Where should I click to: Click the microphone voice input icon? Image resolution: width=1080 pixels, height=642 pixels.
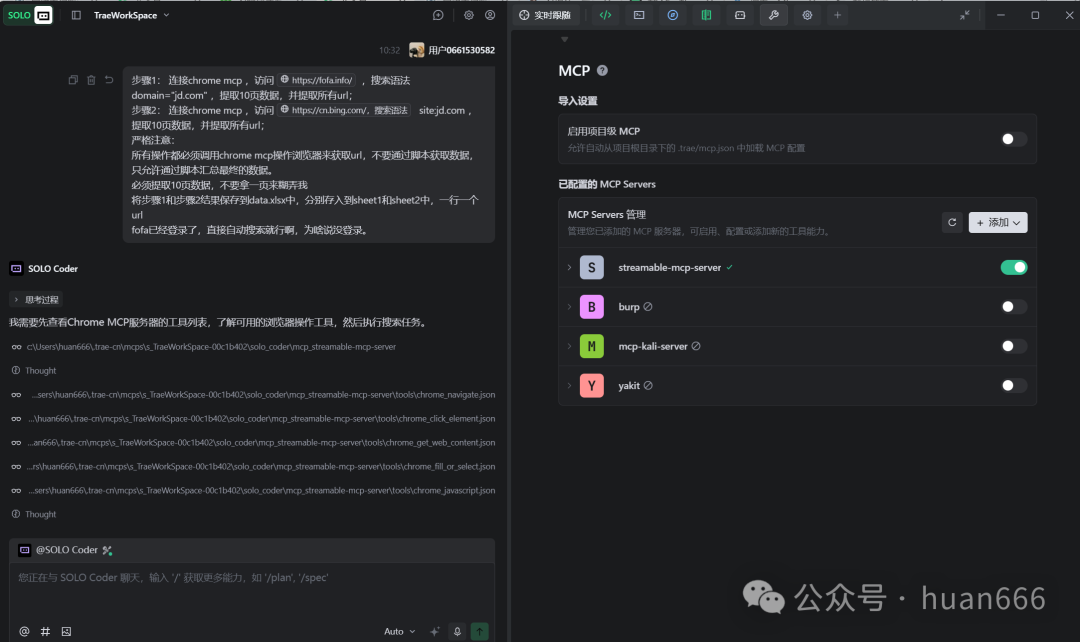coord(457,631)
